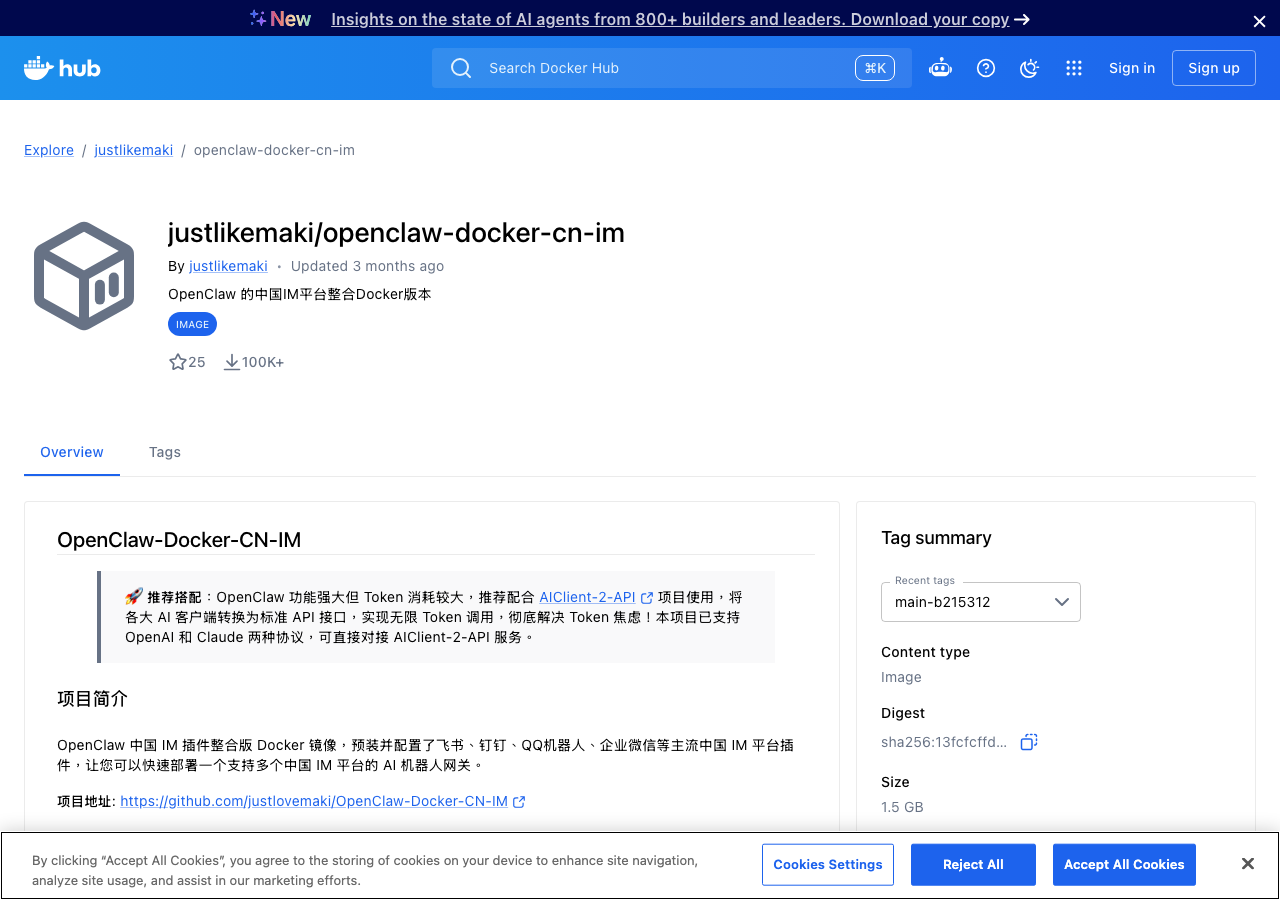Open justlikemaki breadcrumb link

coord(134,150)
